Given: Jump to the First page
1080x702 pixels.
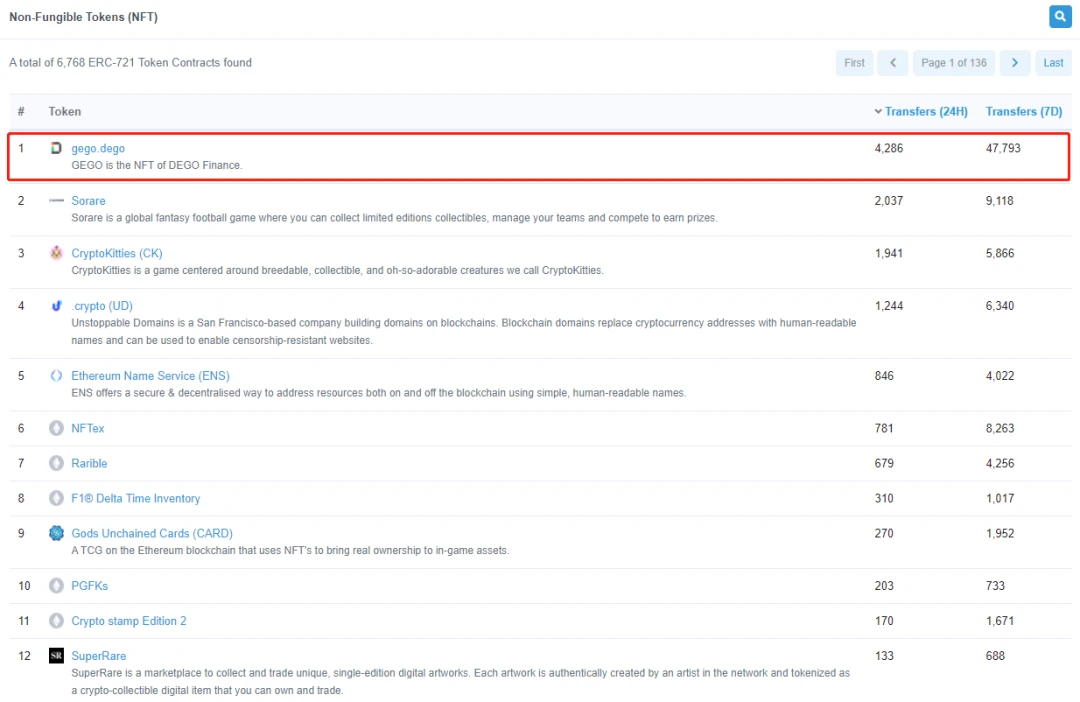Looking at the screenshot, I should [x=854, y=63].
